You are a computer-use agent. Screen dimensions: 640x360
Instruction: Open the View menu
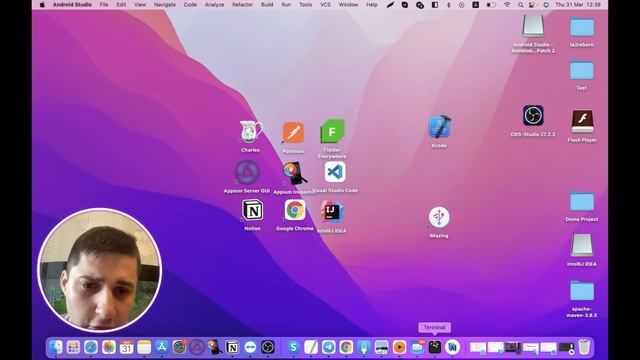point(140,5)
